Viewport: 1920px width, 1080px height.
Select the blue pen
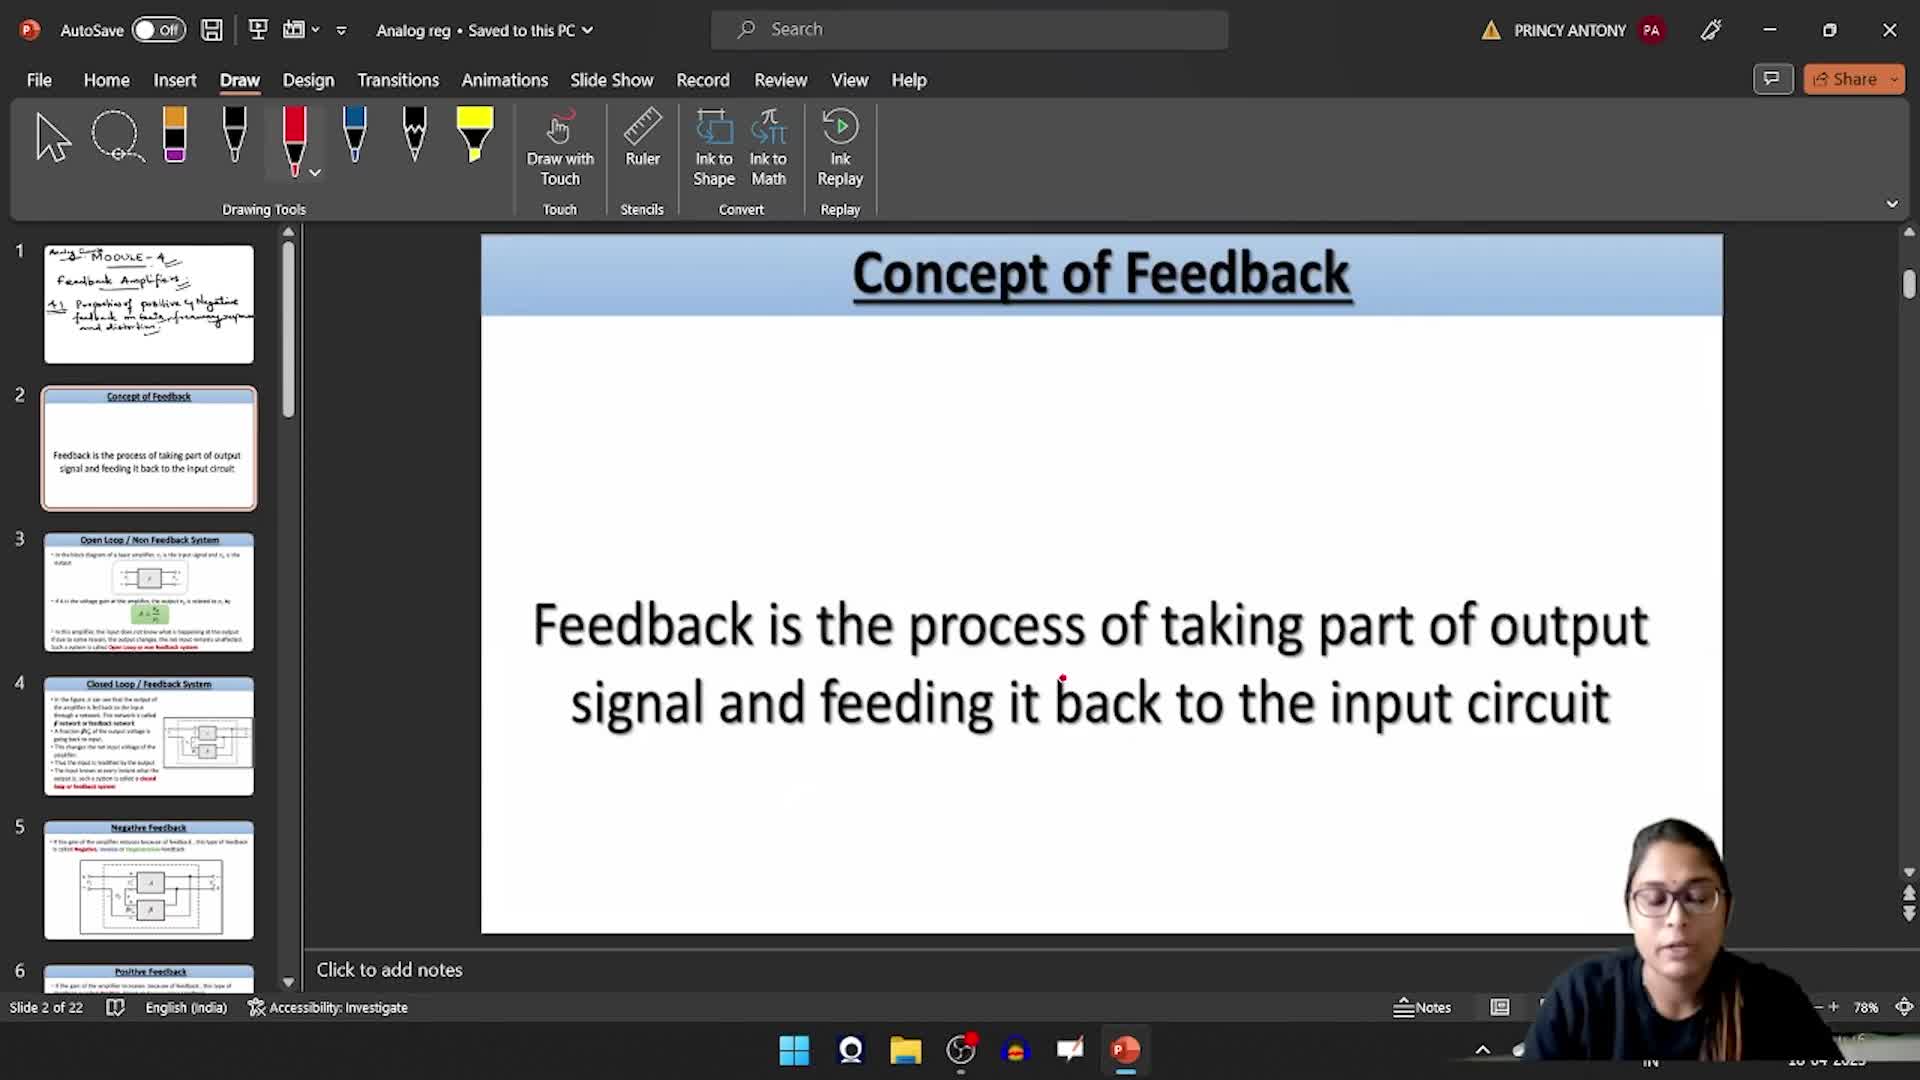click(x=354, y=136)
